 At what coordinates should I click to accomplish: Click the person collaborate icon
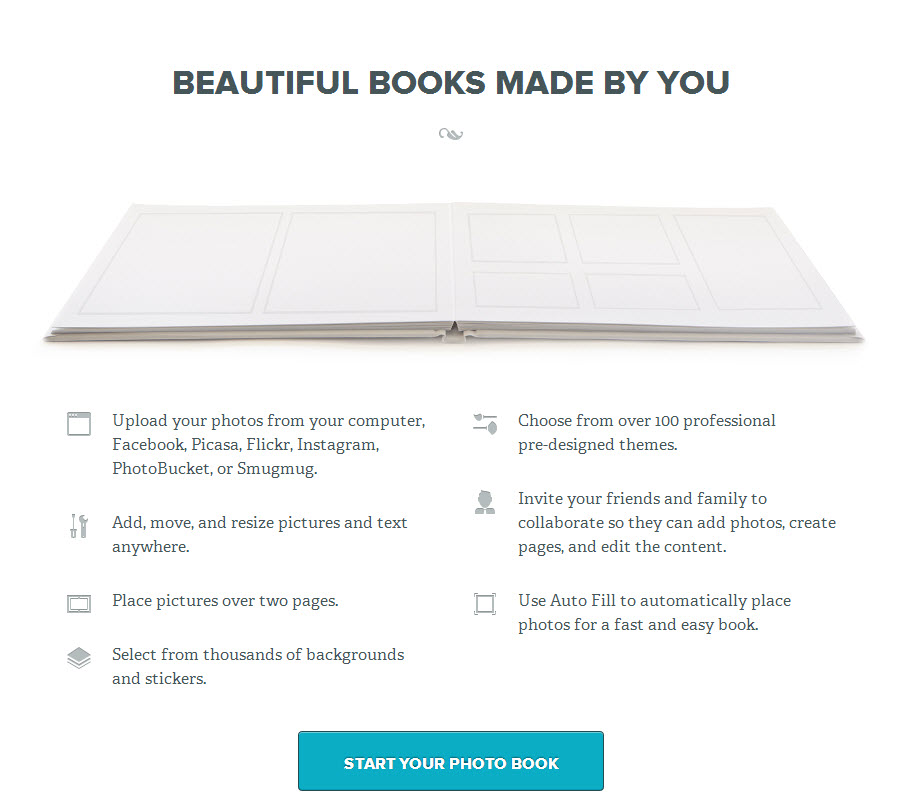pyautogui.click(x=485, y=502)
